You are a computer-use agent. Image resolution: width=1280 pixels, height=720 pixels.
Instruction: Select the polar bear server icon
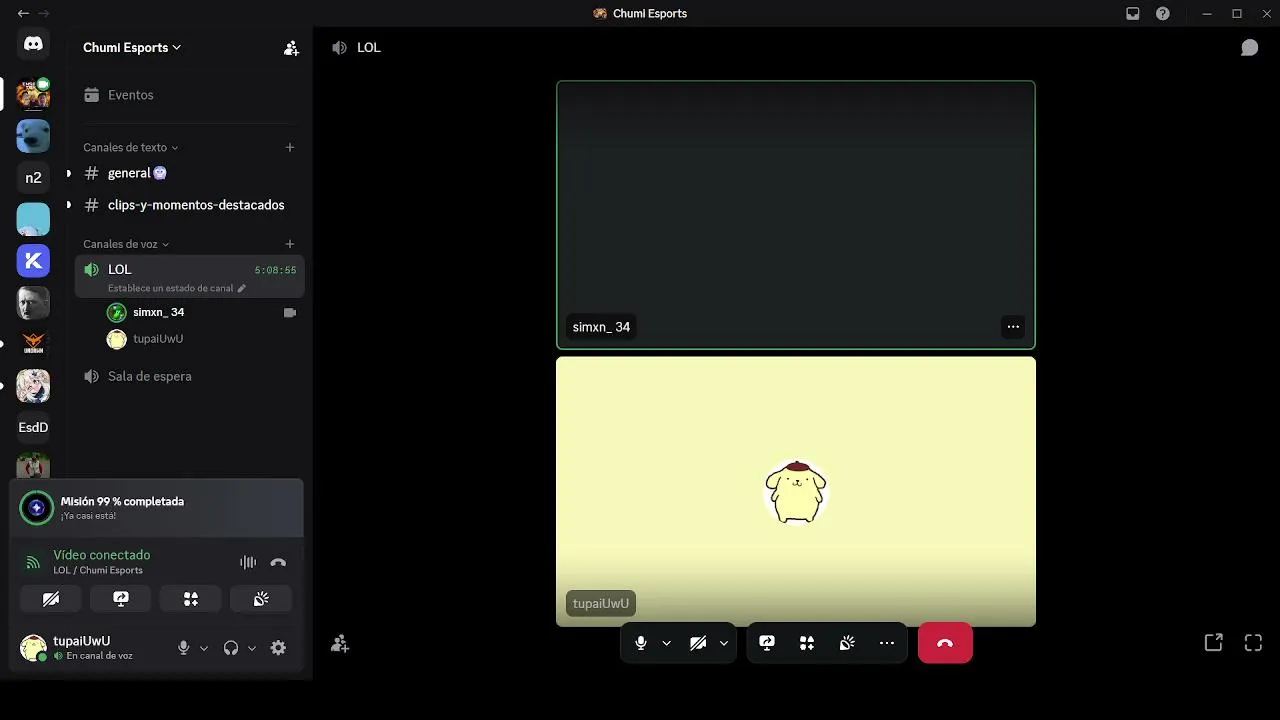[33, 135]
